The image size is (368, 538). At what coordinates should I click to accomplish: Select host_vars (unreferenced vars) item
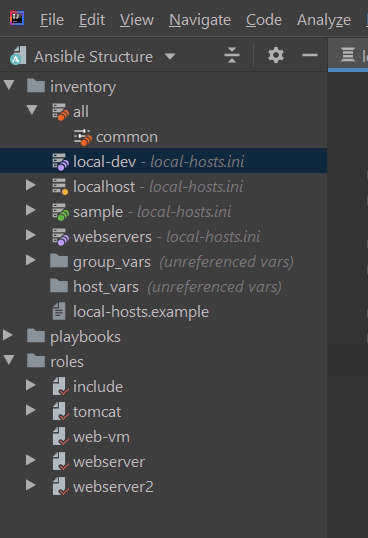(x=177, y=287)
